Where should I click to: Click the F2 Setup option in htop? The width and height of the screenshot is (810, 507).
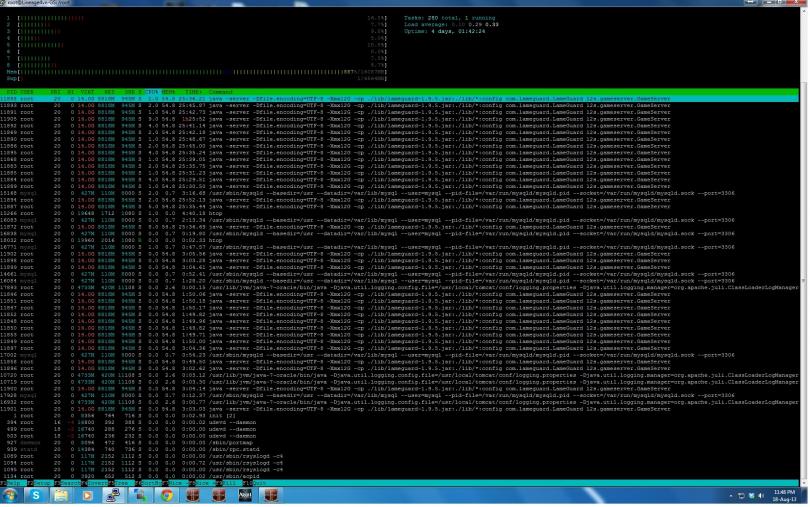click(38, 482)
